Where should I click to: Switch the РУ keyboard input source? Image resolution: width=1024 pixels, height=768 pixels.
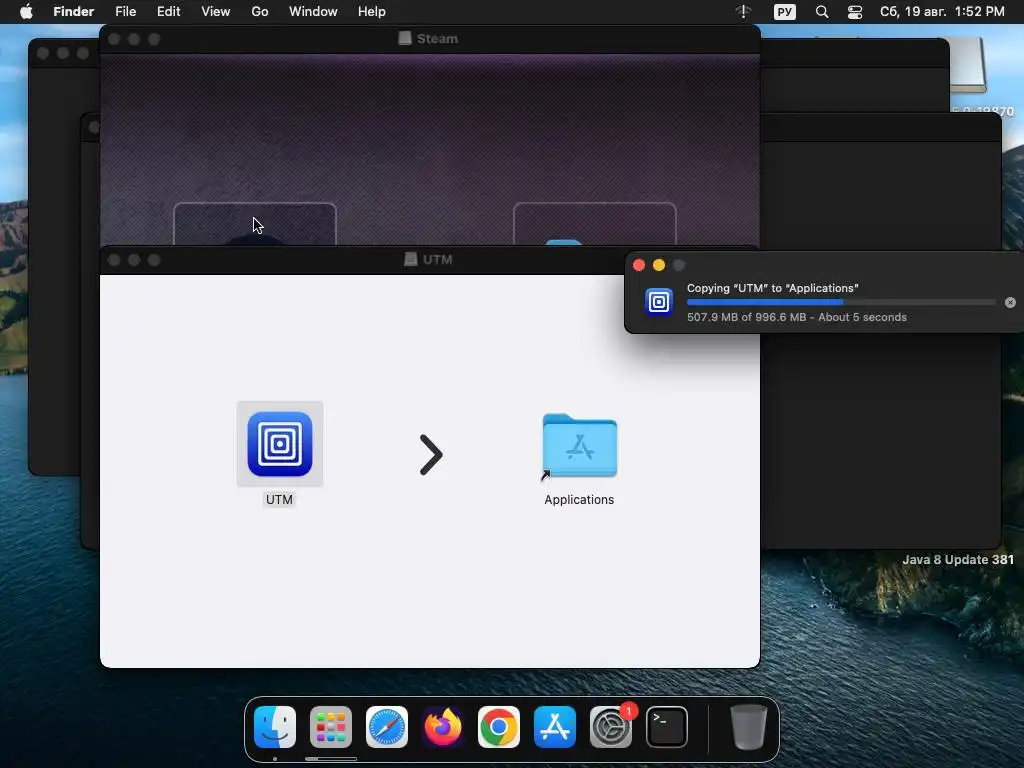click(x=784, y=12)
